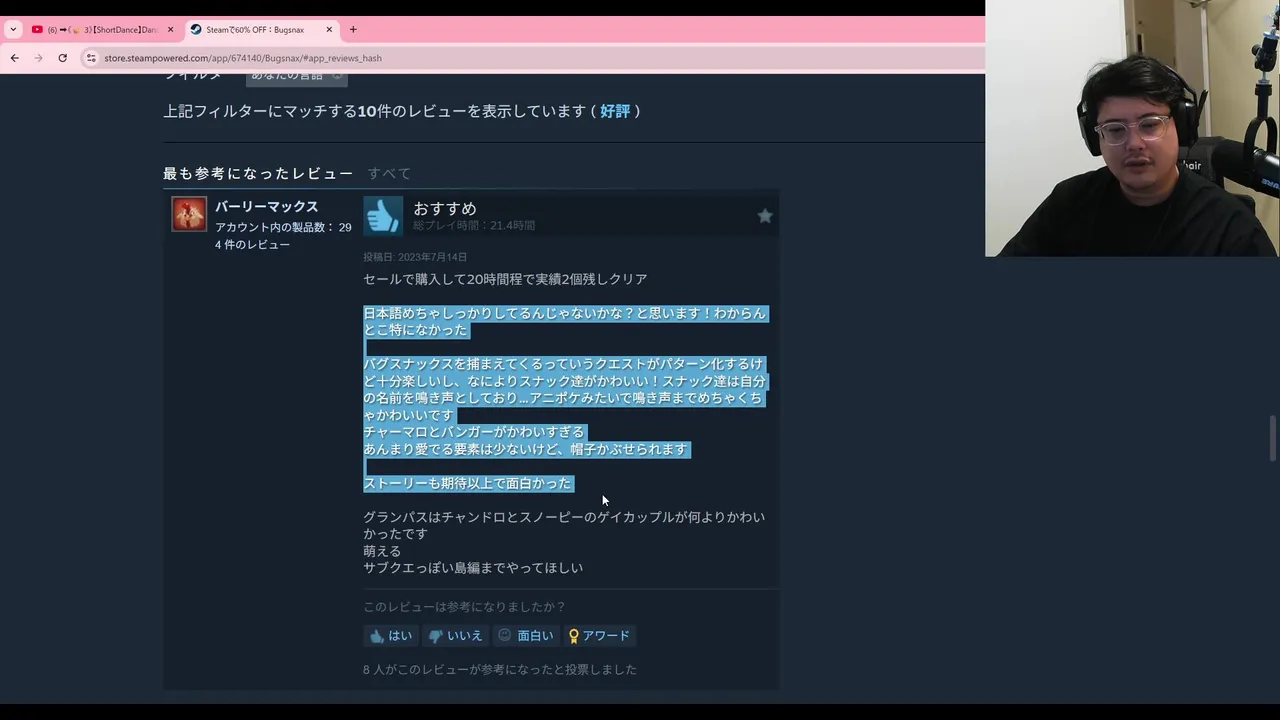Click the browser page scrollbar thumb

pyautogui.click(x=1273, y=438)
